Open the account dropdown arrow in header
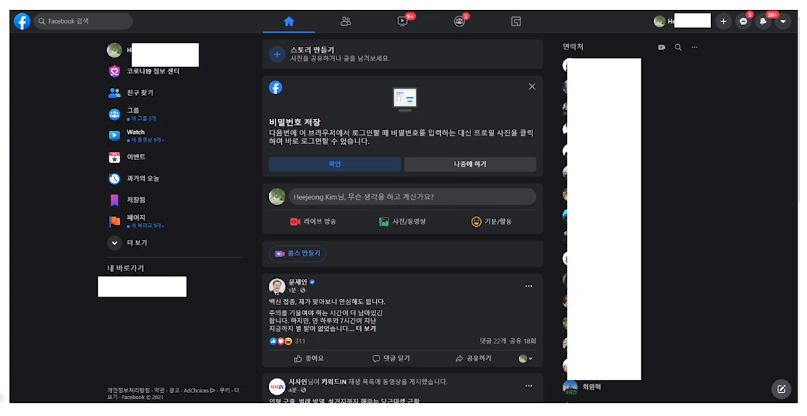The height and width of the screenshot is (416, 807). click(x=783, y=22)
